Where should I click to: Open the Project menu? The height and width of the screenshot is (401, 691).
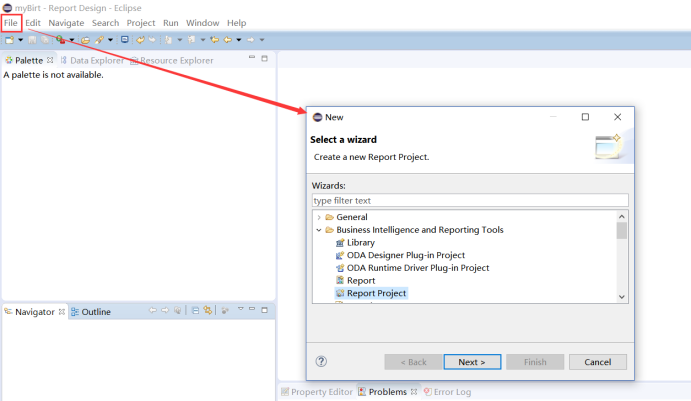[x=141, y=23]
